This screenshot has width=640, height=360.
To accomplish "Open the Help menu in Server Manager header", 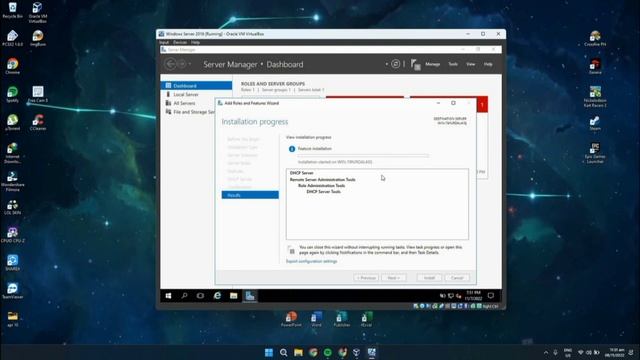I will click(488, 64).
